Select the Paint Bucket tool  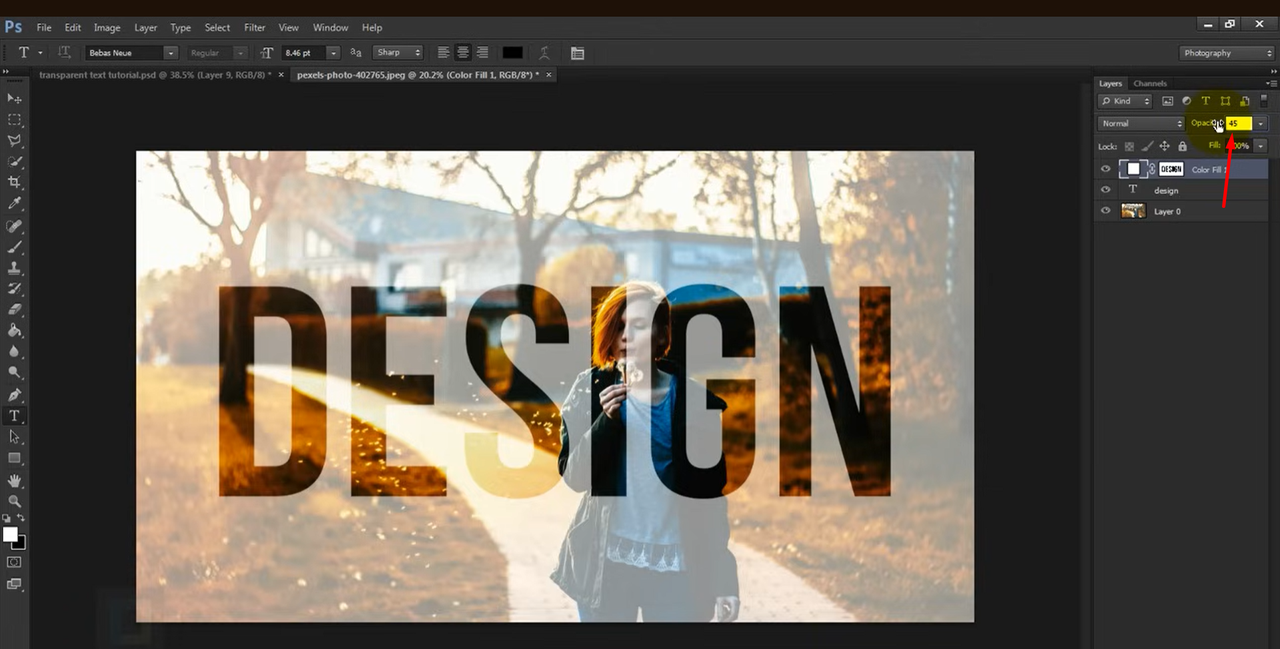[x=14, y=330]
